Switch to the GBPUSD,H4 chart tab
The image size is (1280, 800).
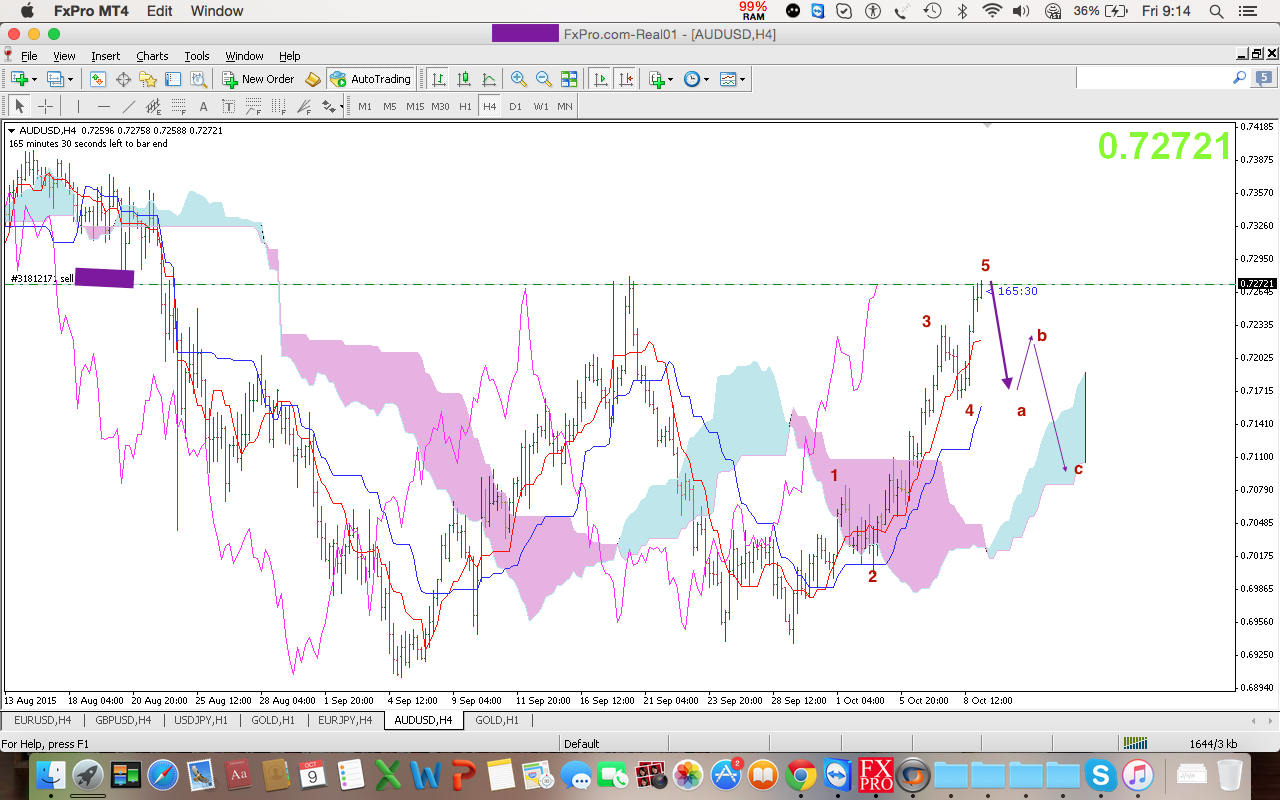[124, 720]
